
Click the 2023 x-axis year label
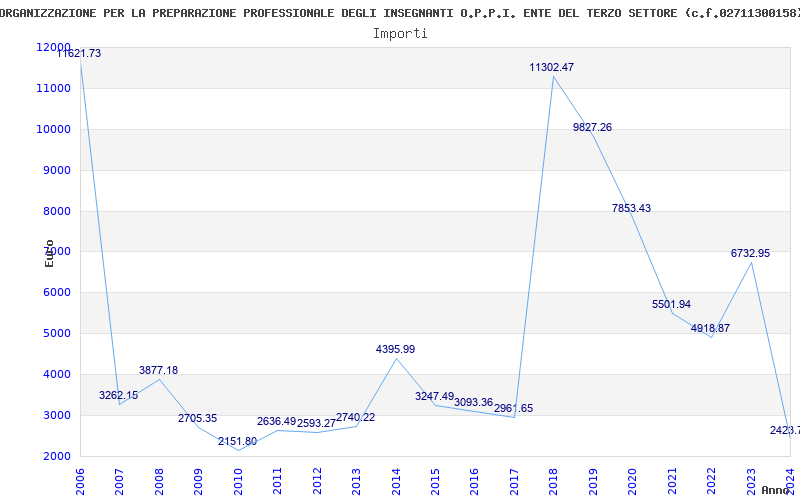pyautogui.click(x=752, y=481)
